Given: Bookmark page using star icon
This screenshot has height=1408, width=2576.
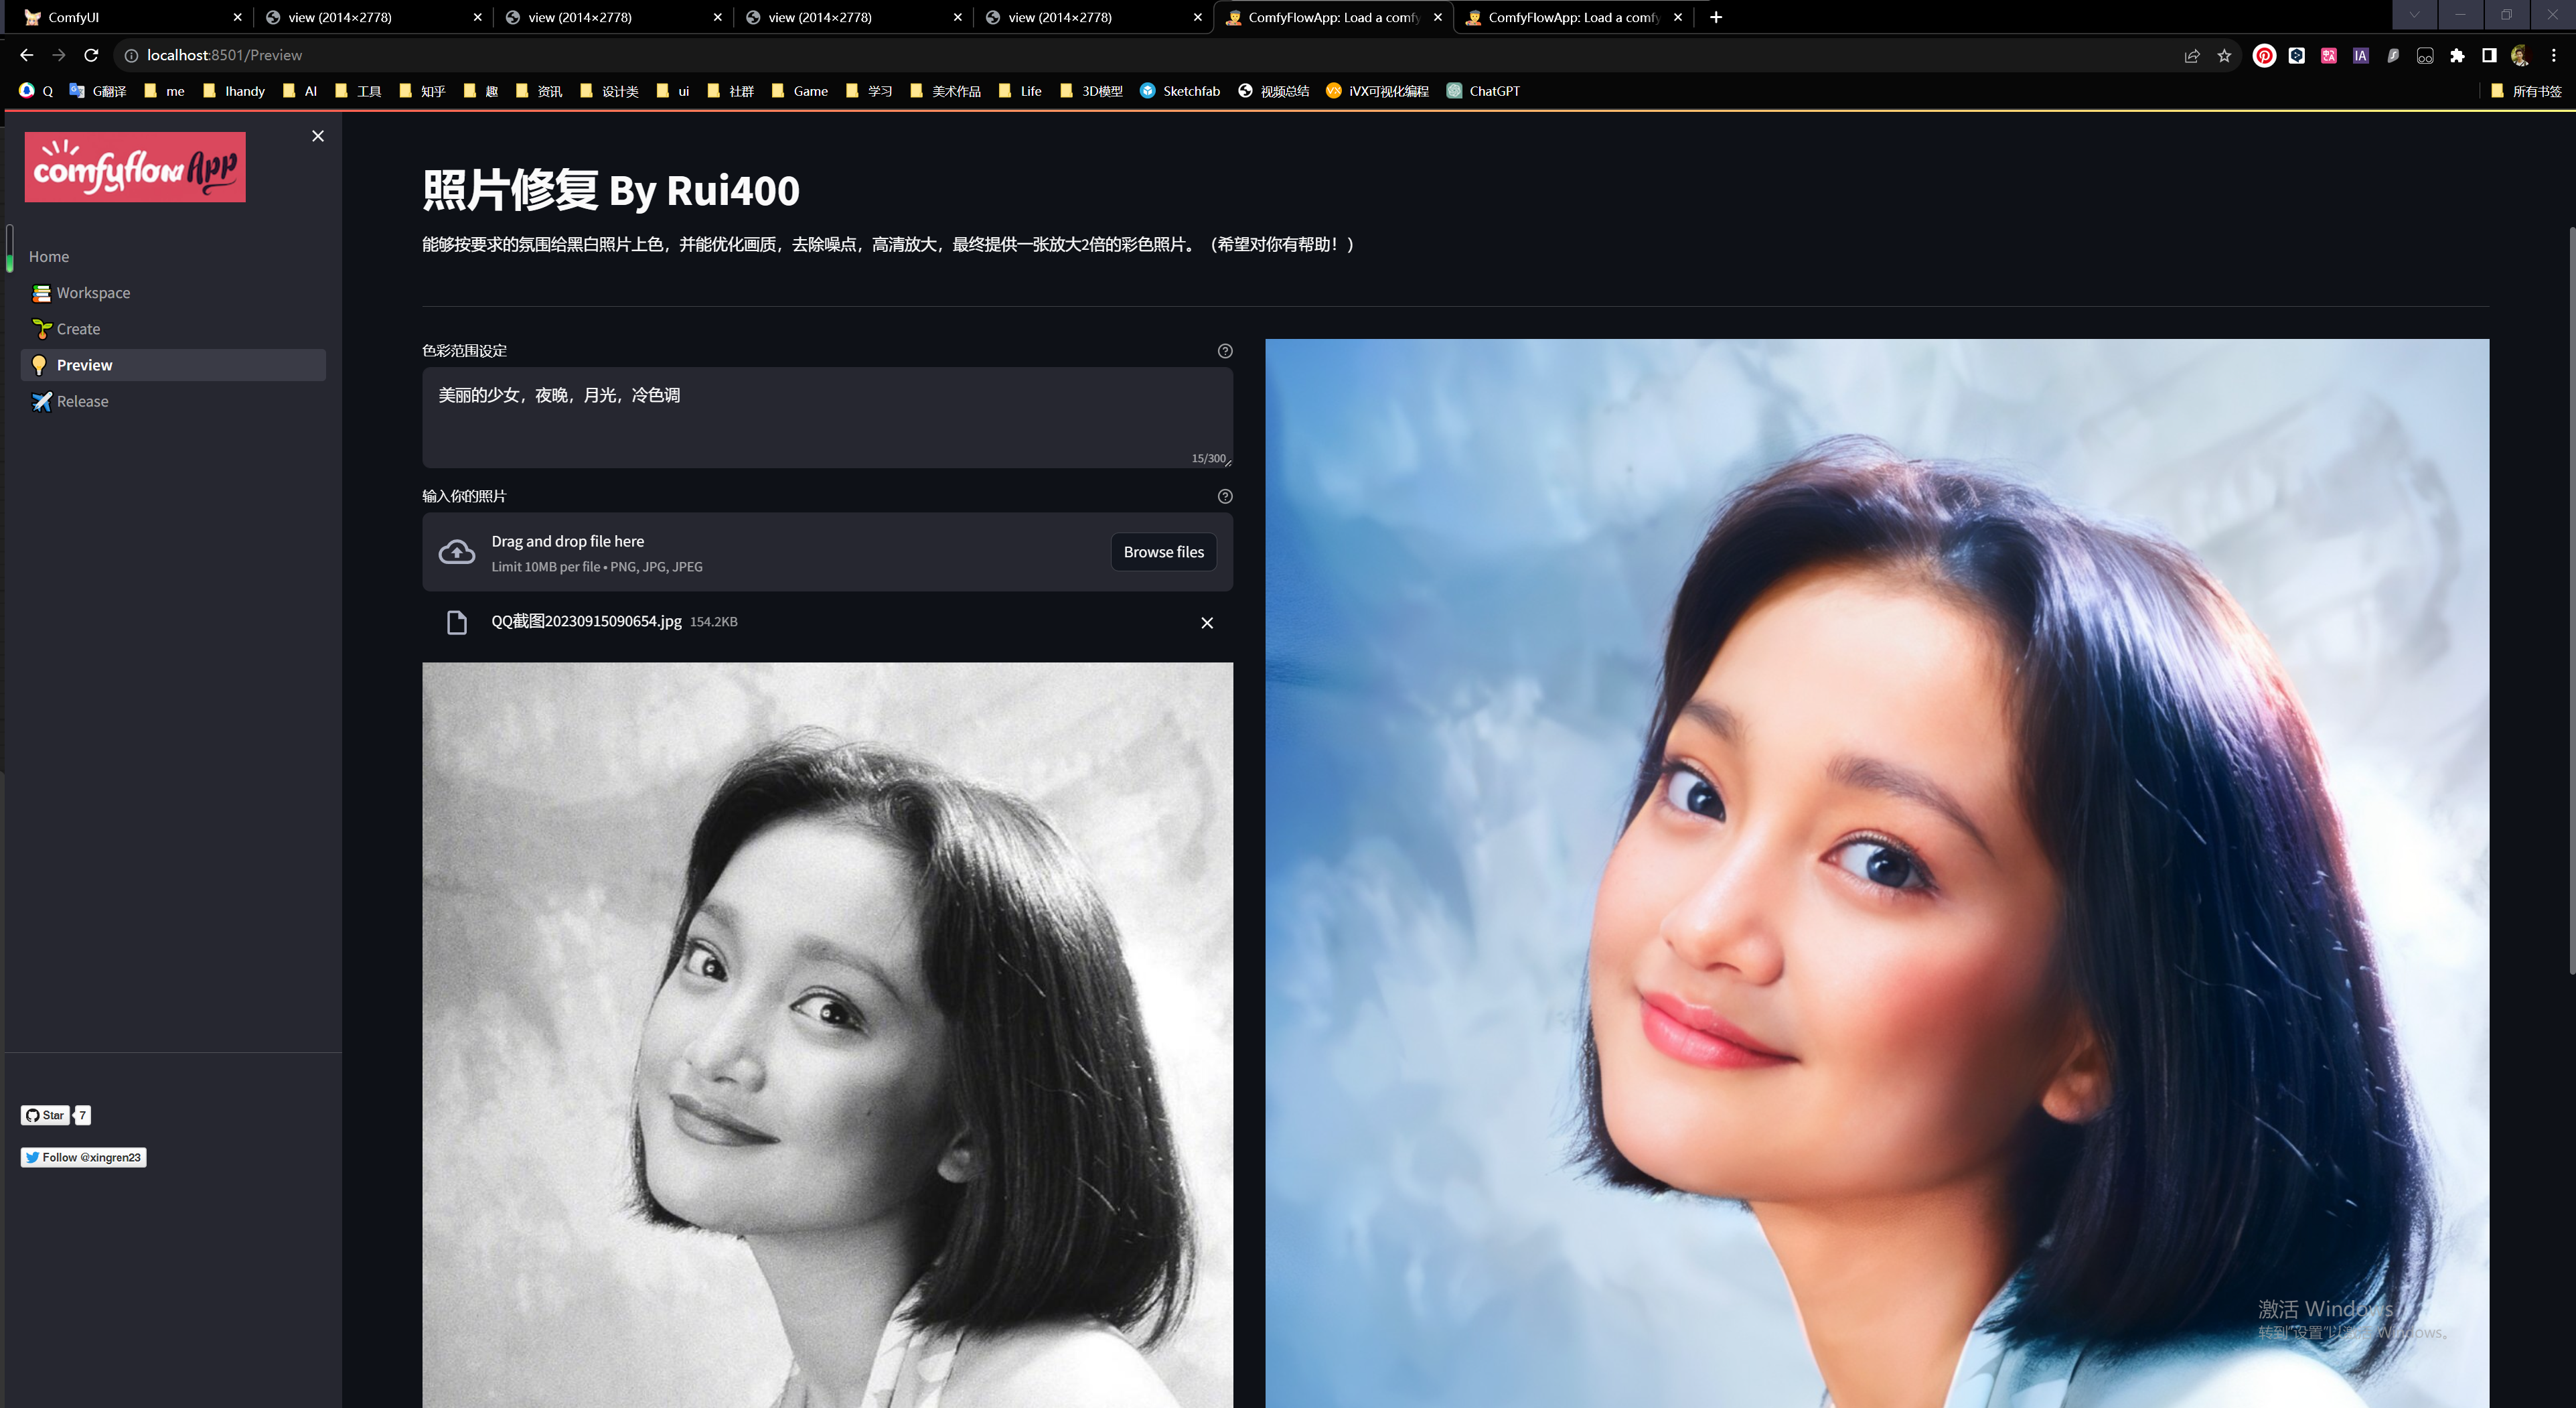Looking at the screenshot, I should pyautogui.click(x=2224, y=56).
